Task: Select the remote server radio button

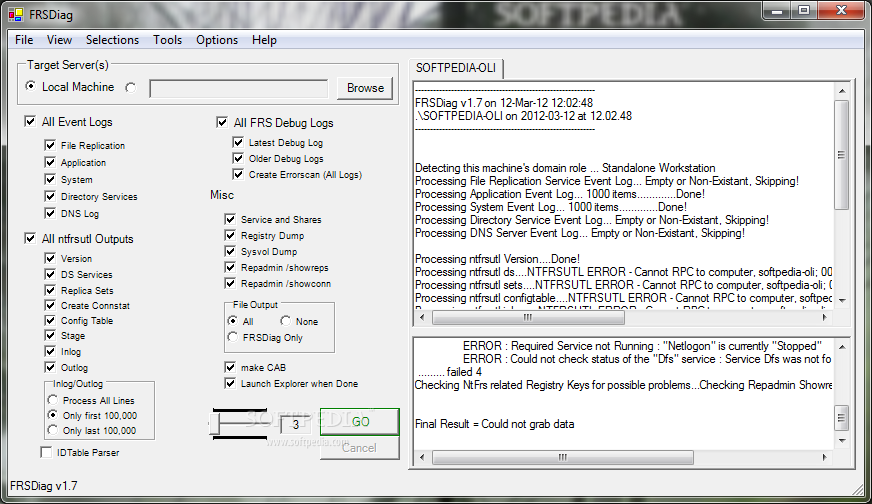Action: point(131,88)
